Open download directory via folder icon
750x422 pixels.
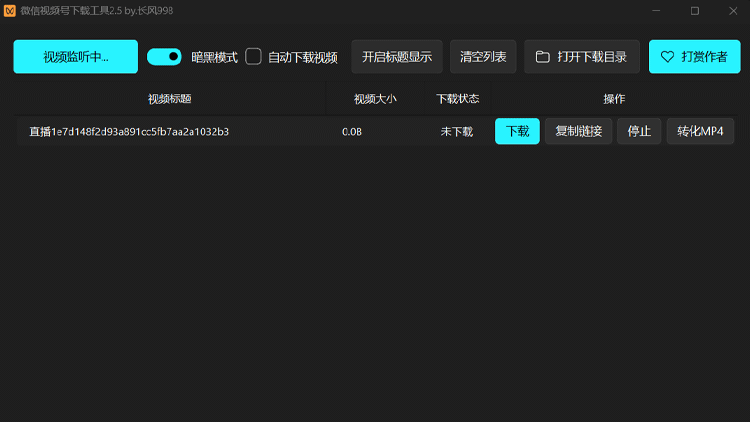pos(543,57)
